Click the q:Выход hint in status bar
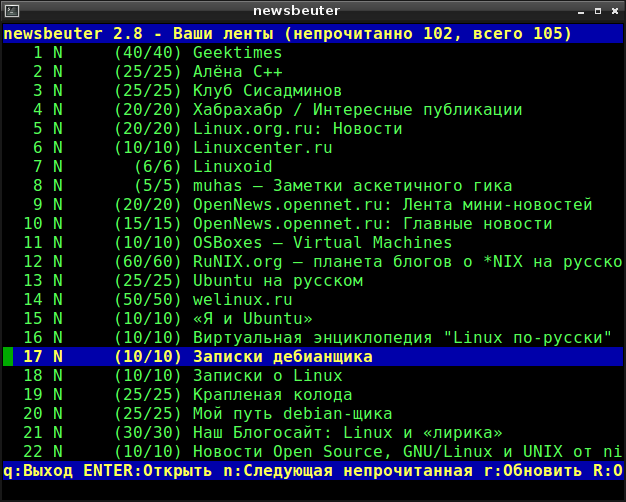This screenshot has width=626, height=502. pos(38,471)
